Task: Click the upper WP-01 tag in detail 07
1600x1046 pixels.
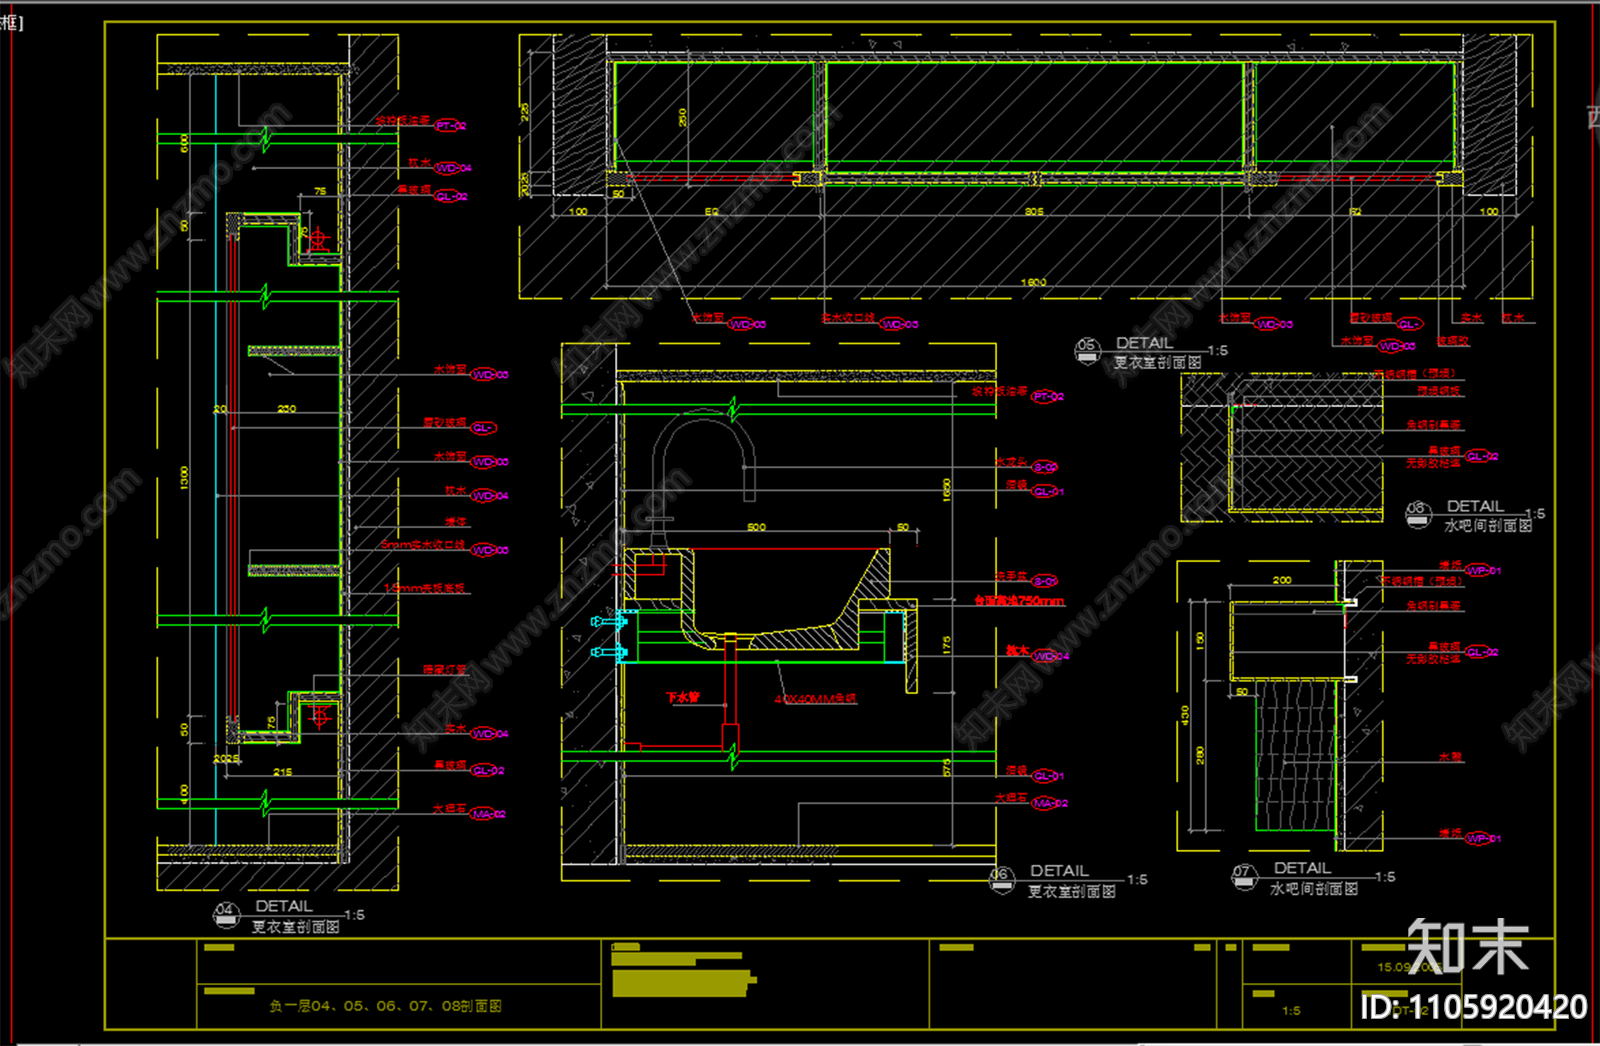Action: (x=1483, y=571)
